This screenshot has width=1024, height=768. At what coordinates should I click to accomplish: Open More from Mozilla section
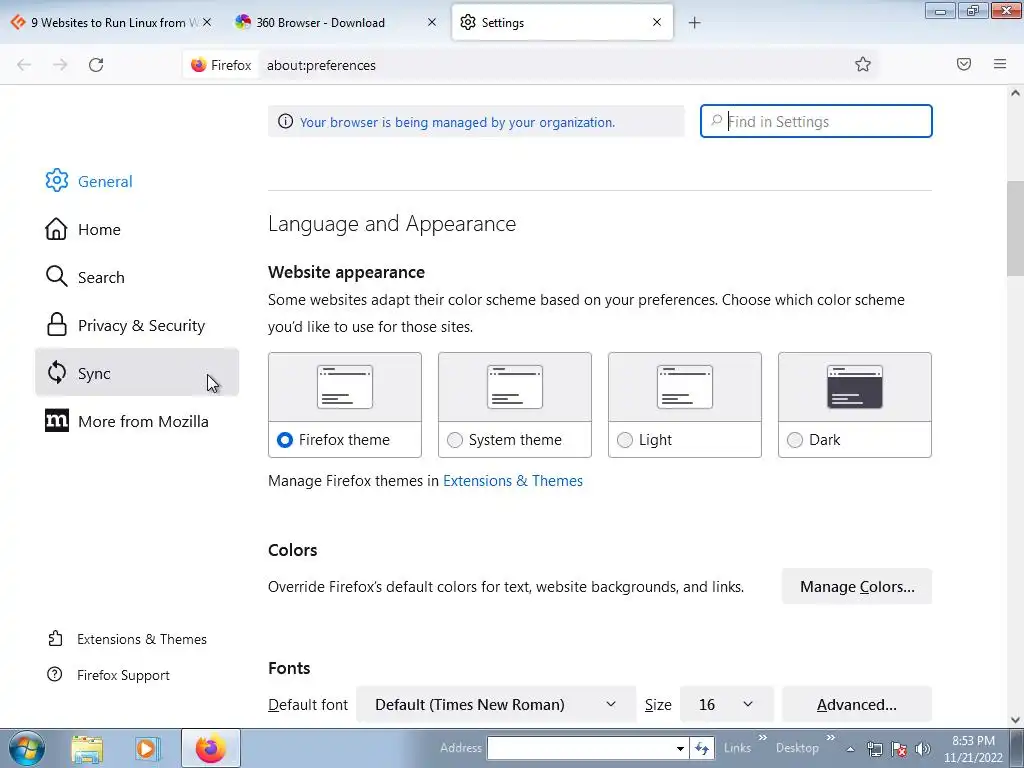[x=136, y=421]
